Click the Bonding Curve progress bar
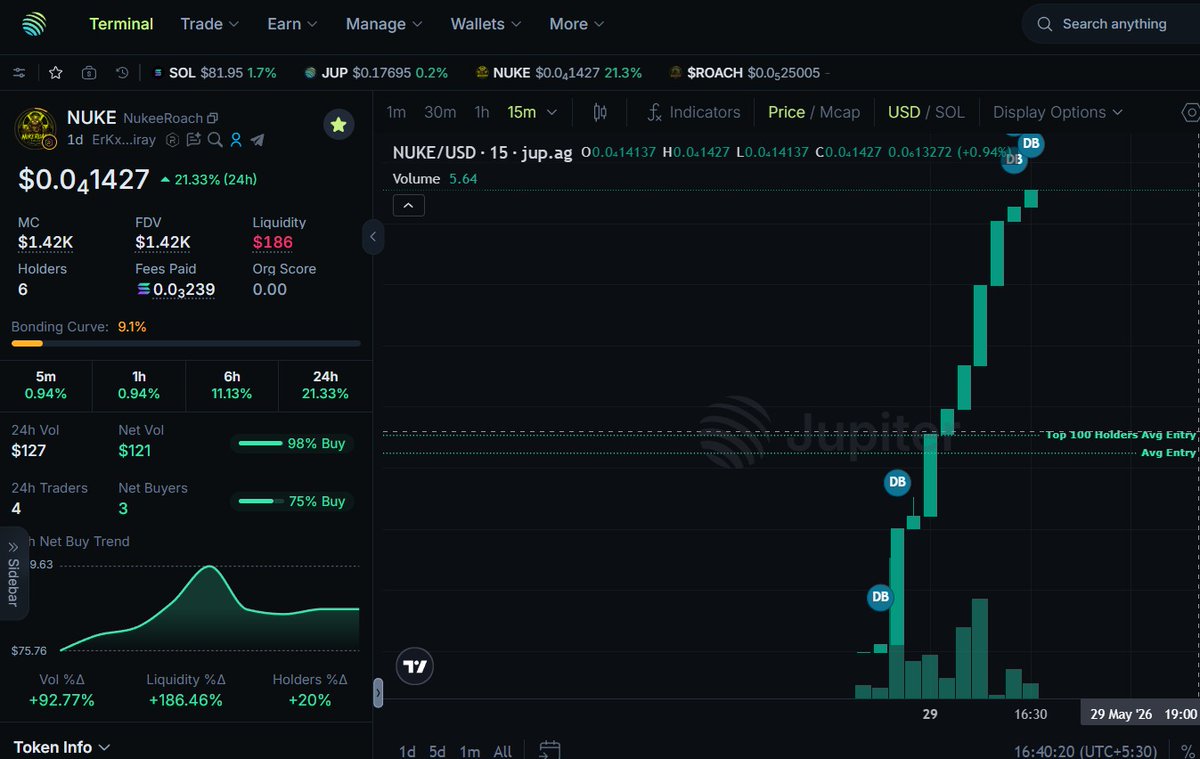The width and height of the screenshot is (1200, 759). point(186,343)
